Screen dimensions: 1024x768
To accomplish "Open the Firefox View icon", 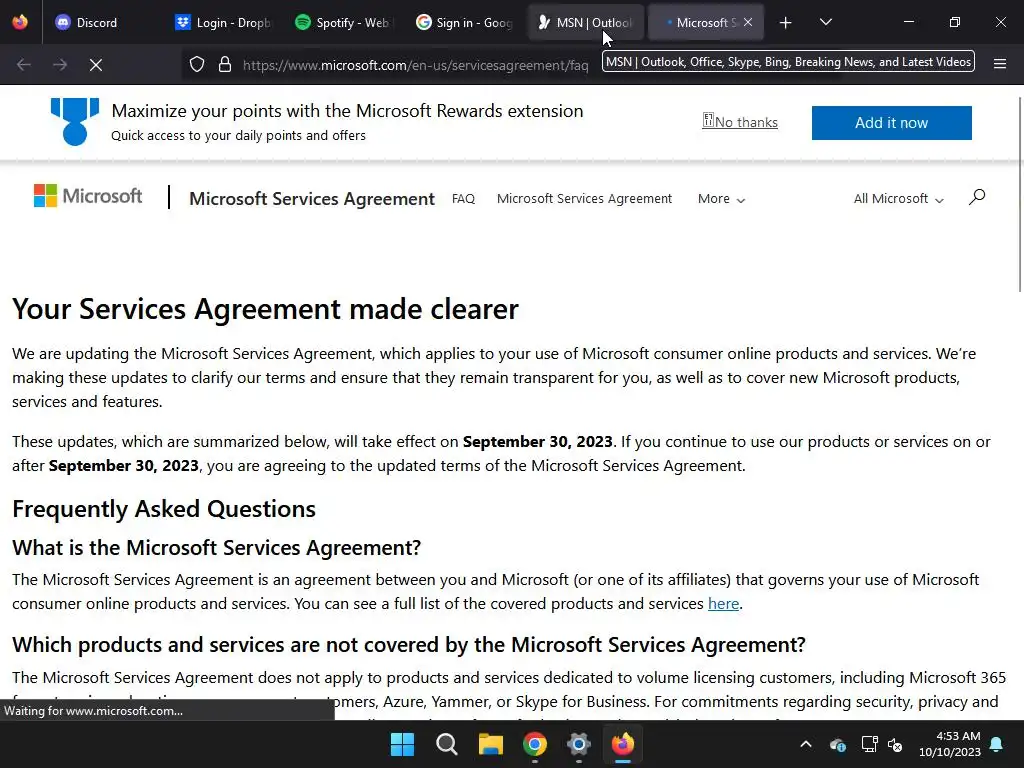I will click(x=20, y=22).
